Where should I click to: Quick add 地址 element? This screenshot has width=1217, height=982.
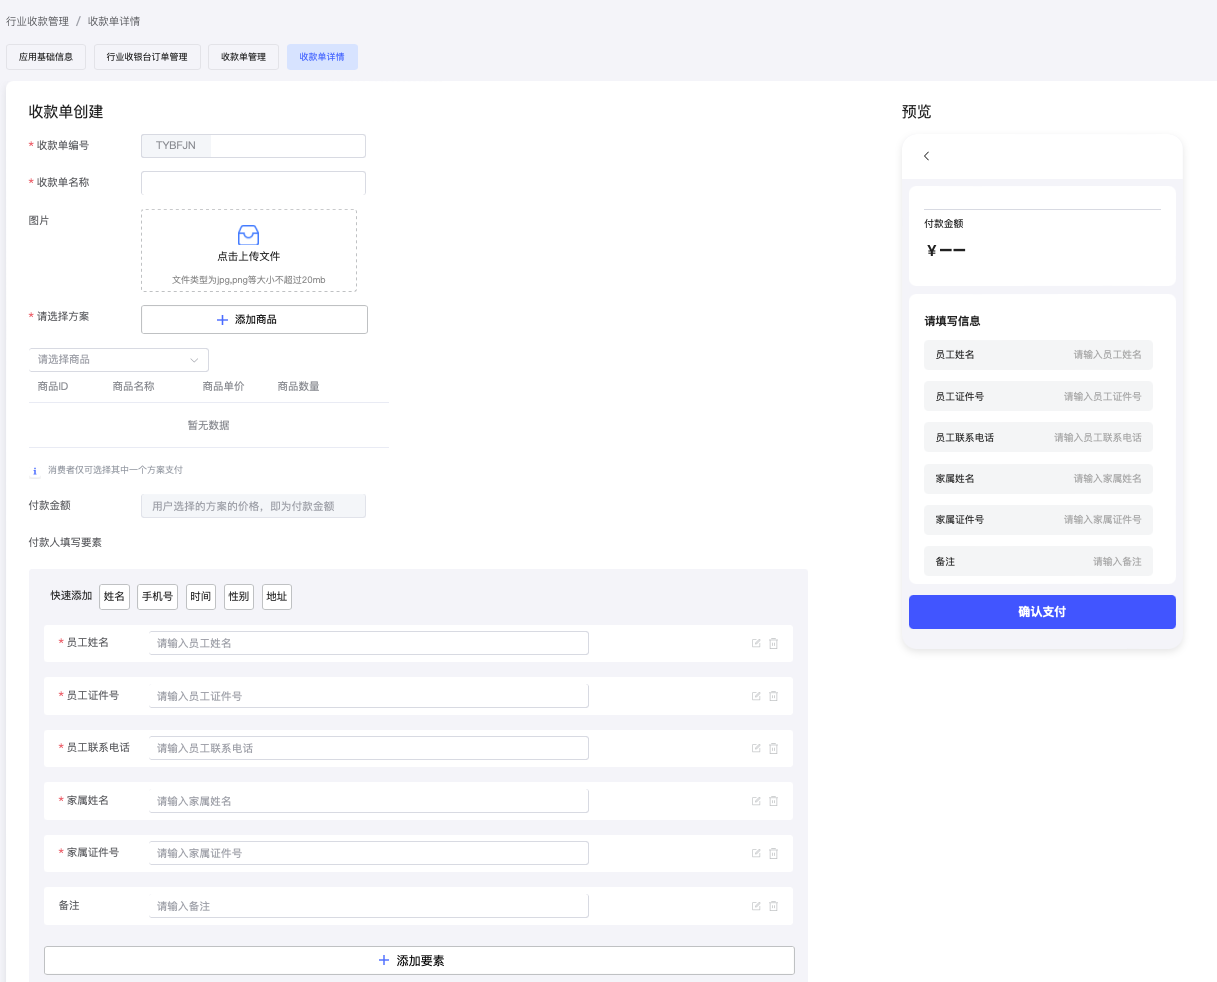click(276, 597)
